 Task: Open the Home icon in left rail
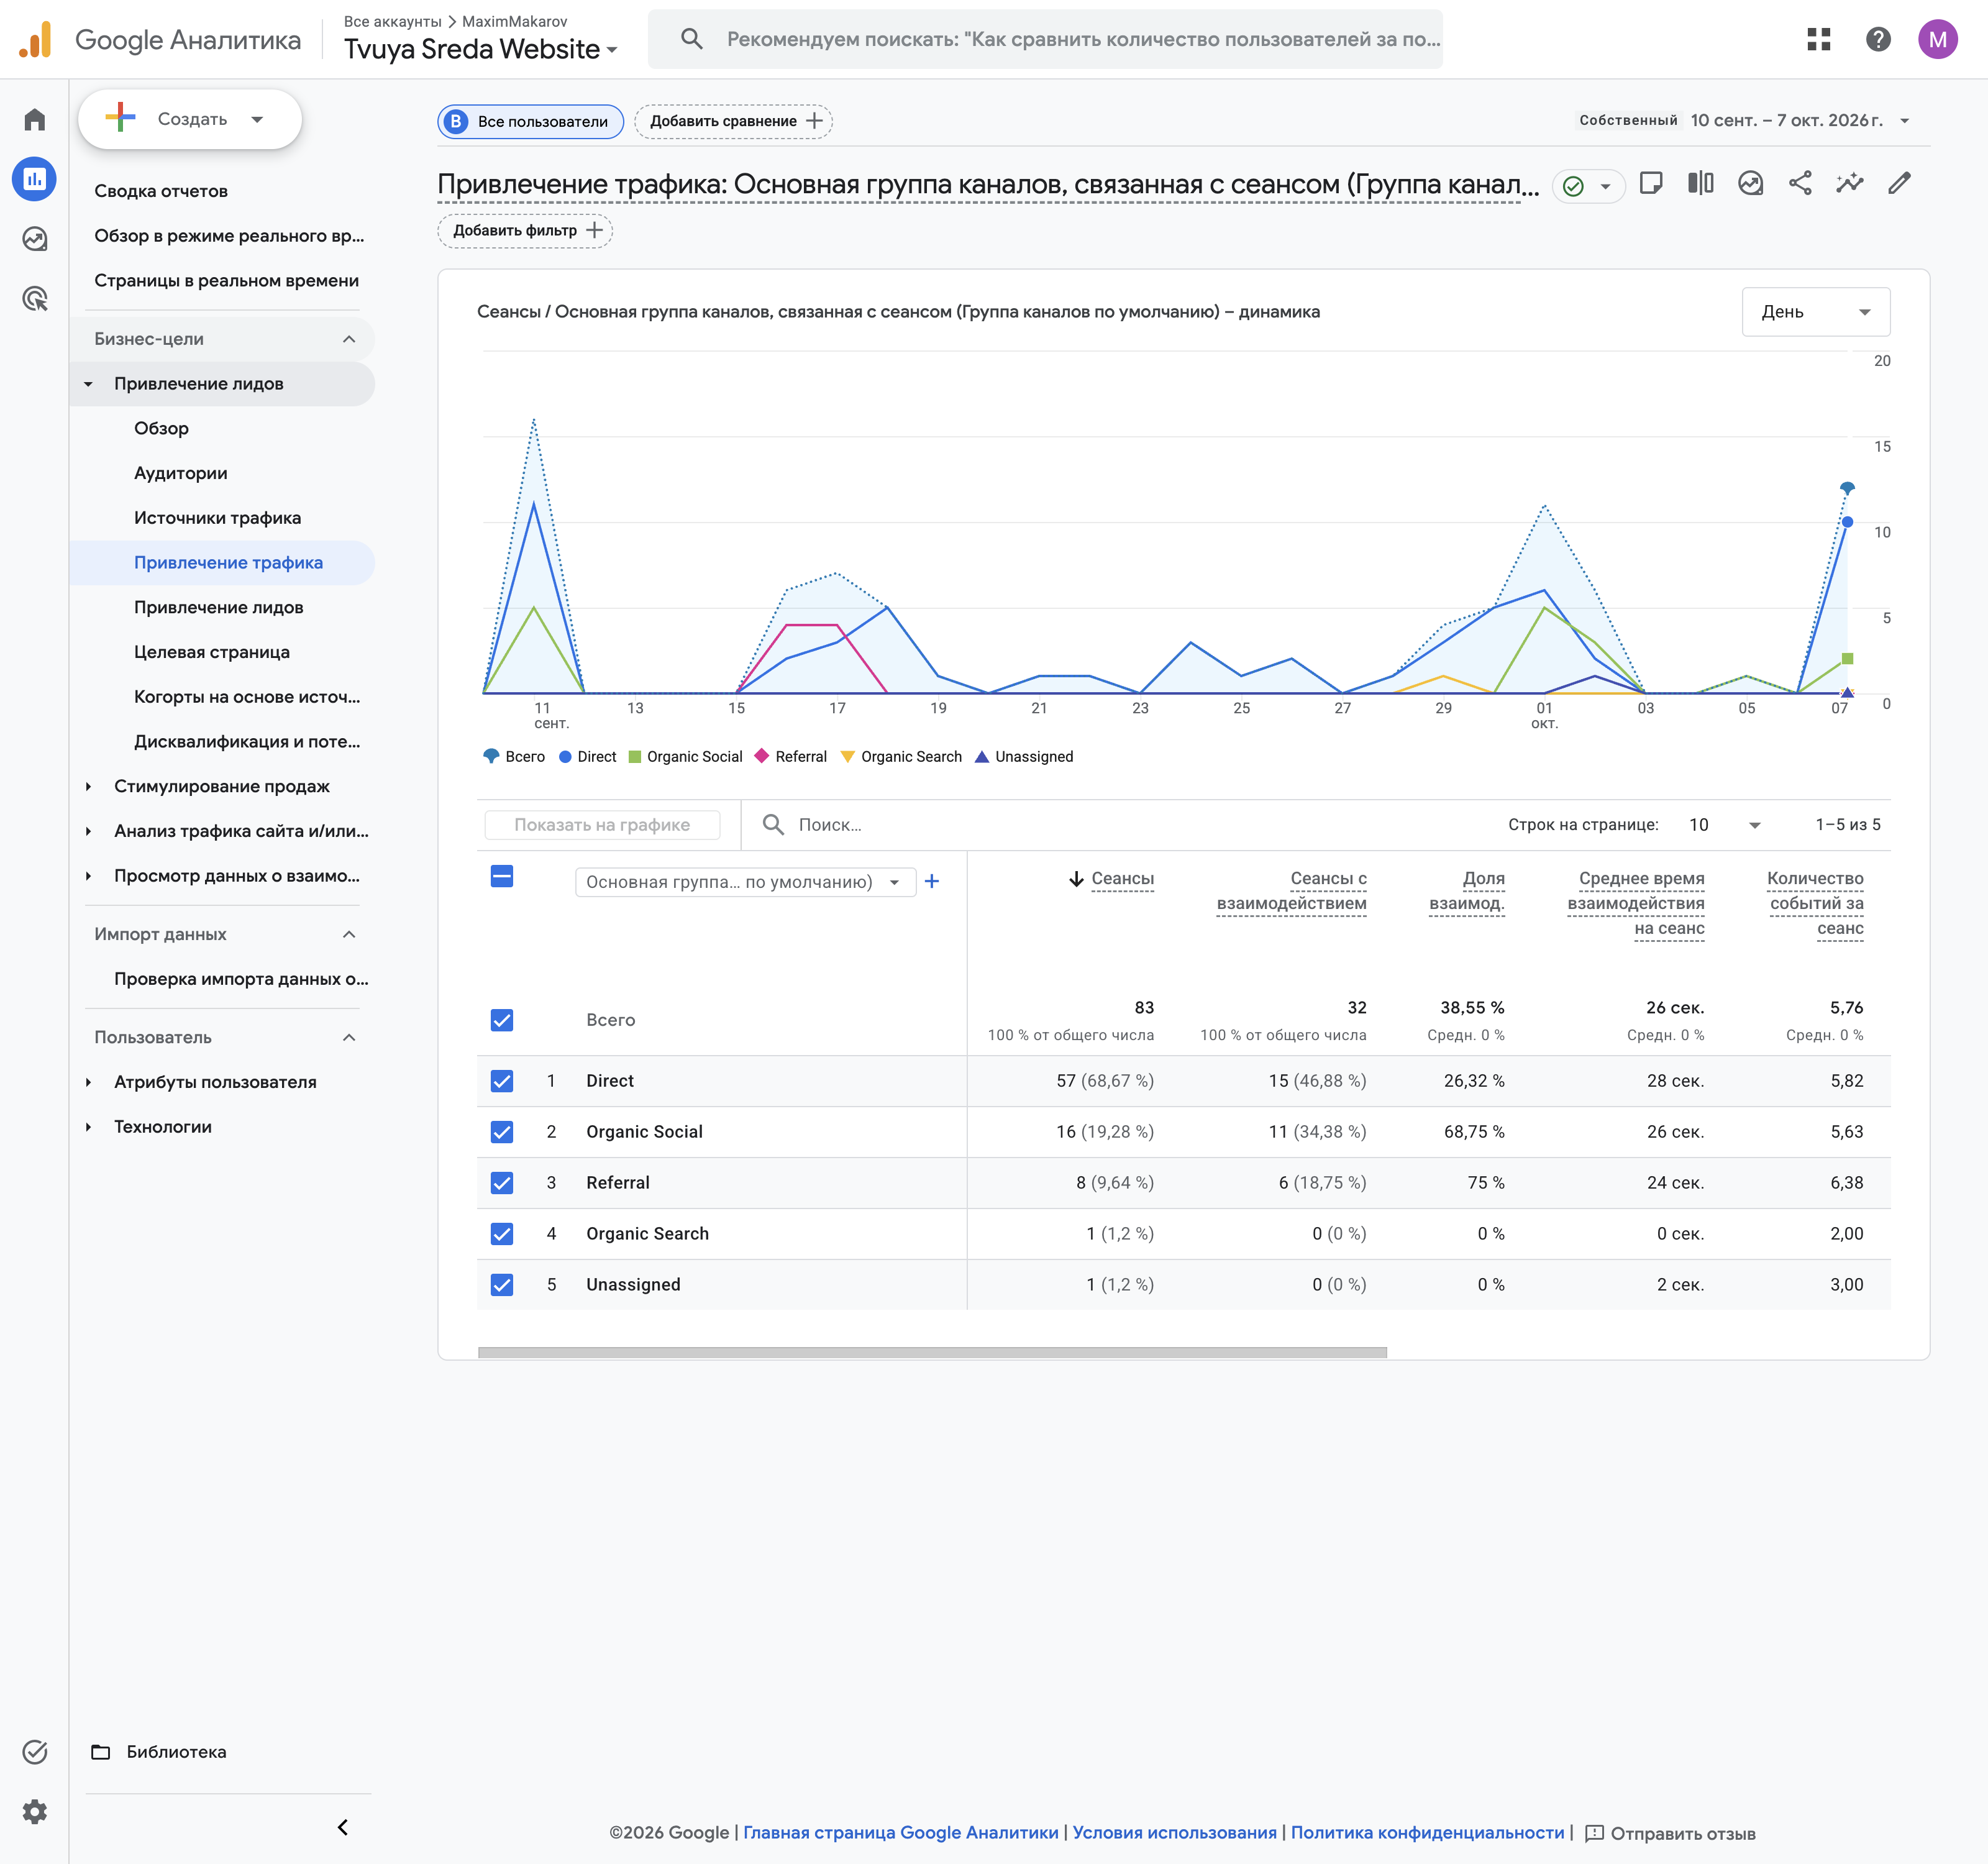tap(35, 120)
